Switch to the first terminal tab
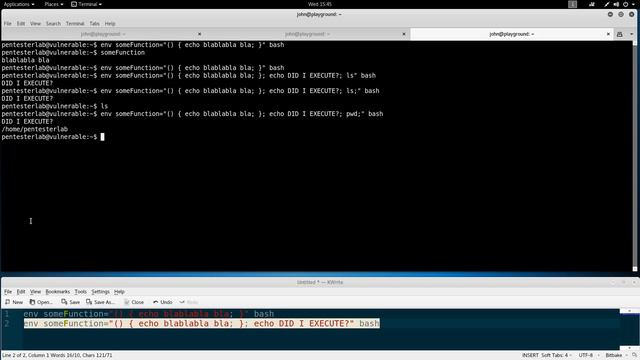 [102, 34]
